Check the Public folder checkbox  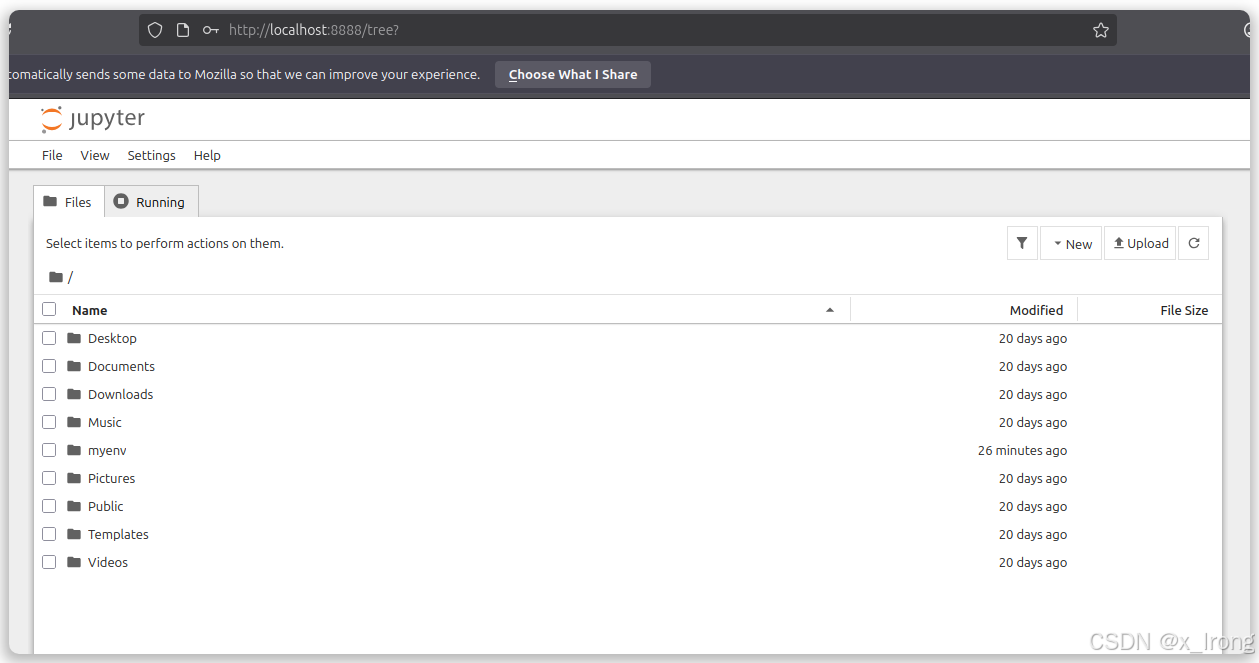tap(49, 506)
